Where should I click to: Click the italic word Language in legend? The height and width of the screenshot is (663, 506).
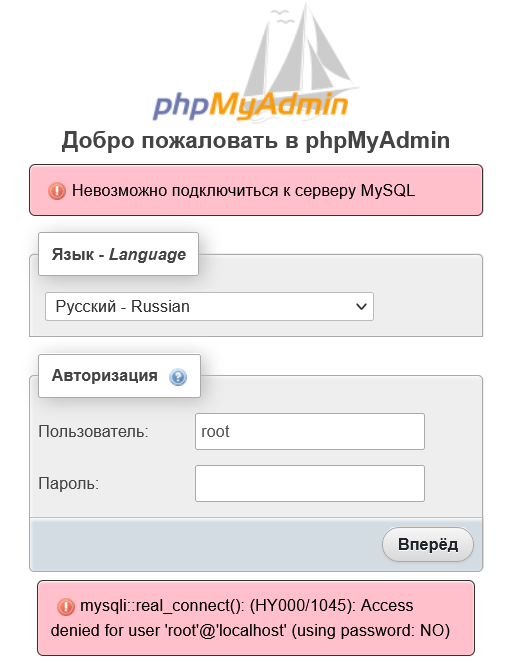pos(148,254)
